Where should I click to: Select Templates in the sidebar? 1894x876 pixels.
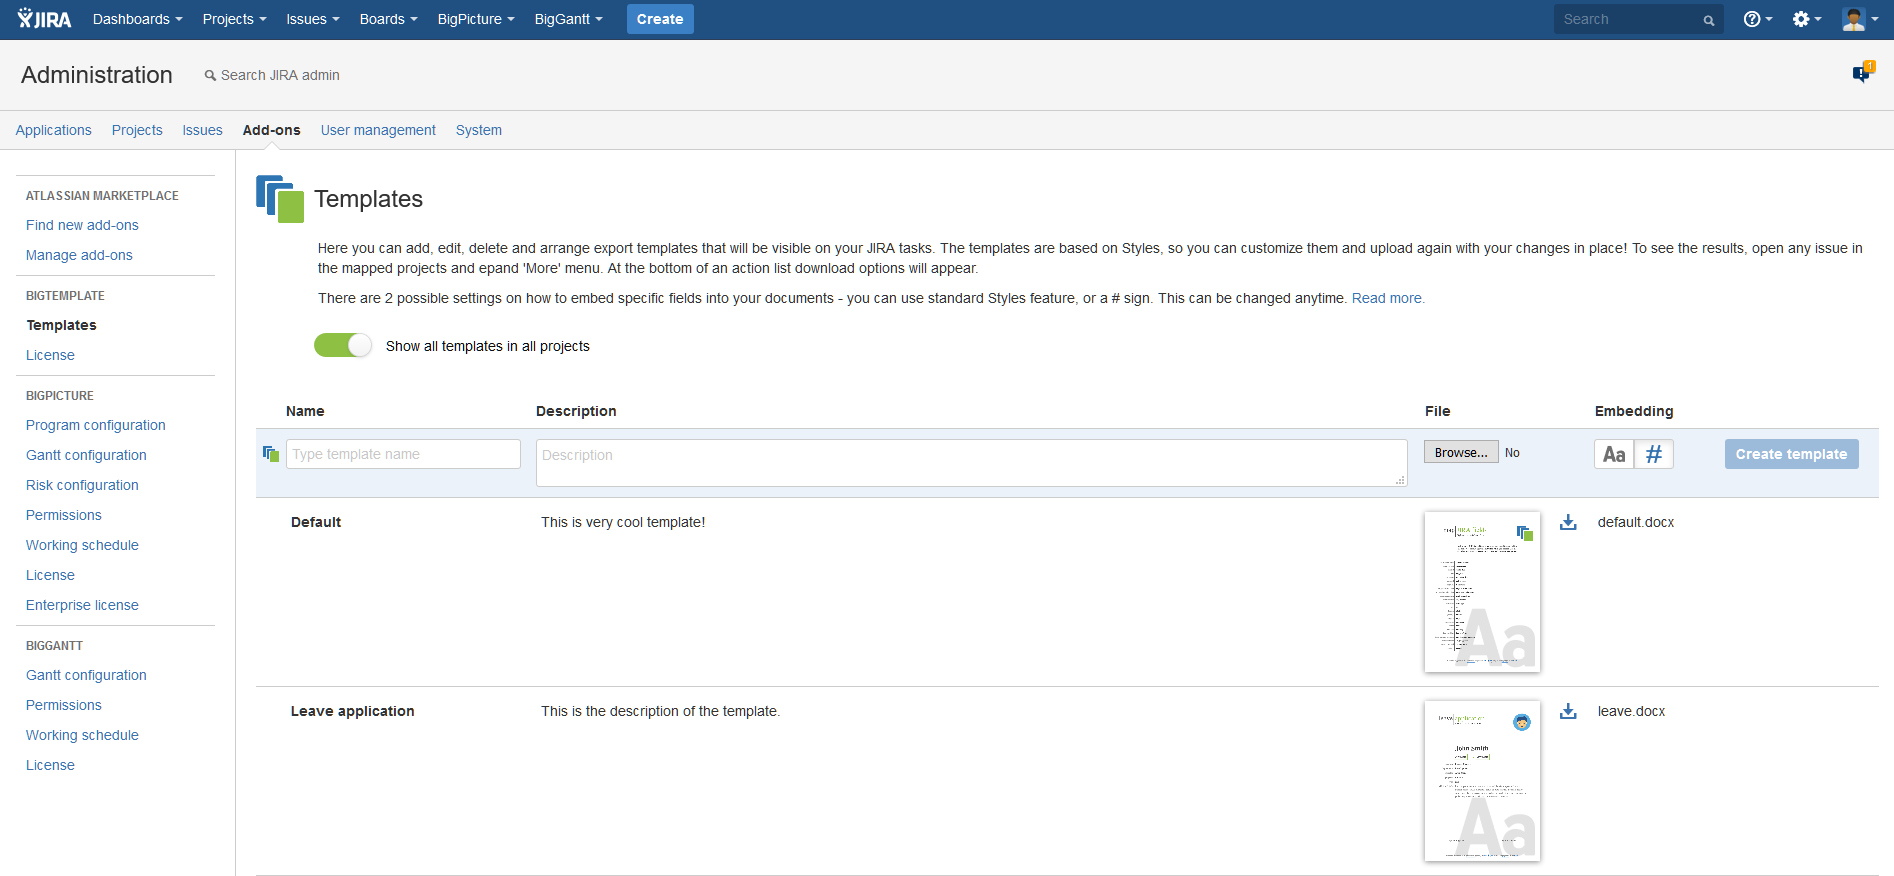tap(62, 325)
